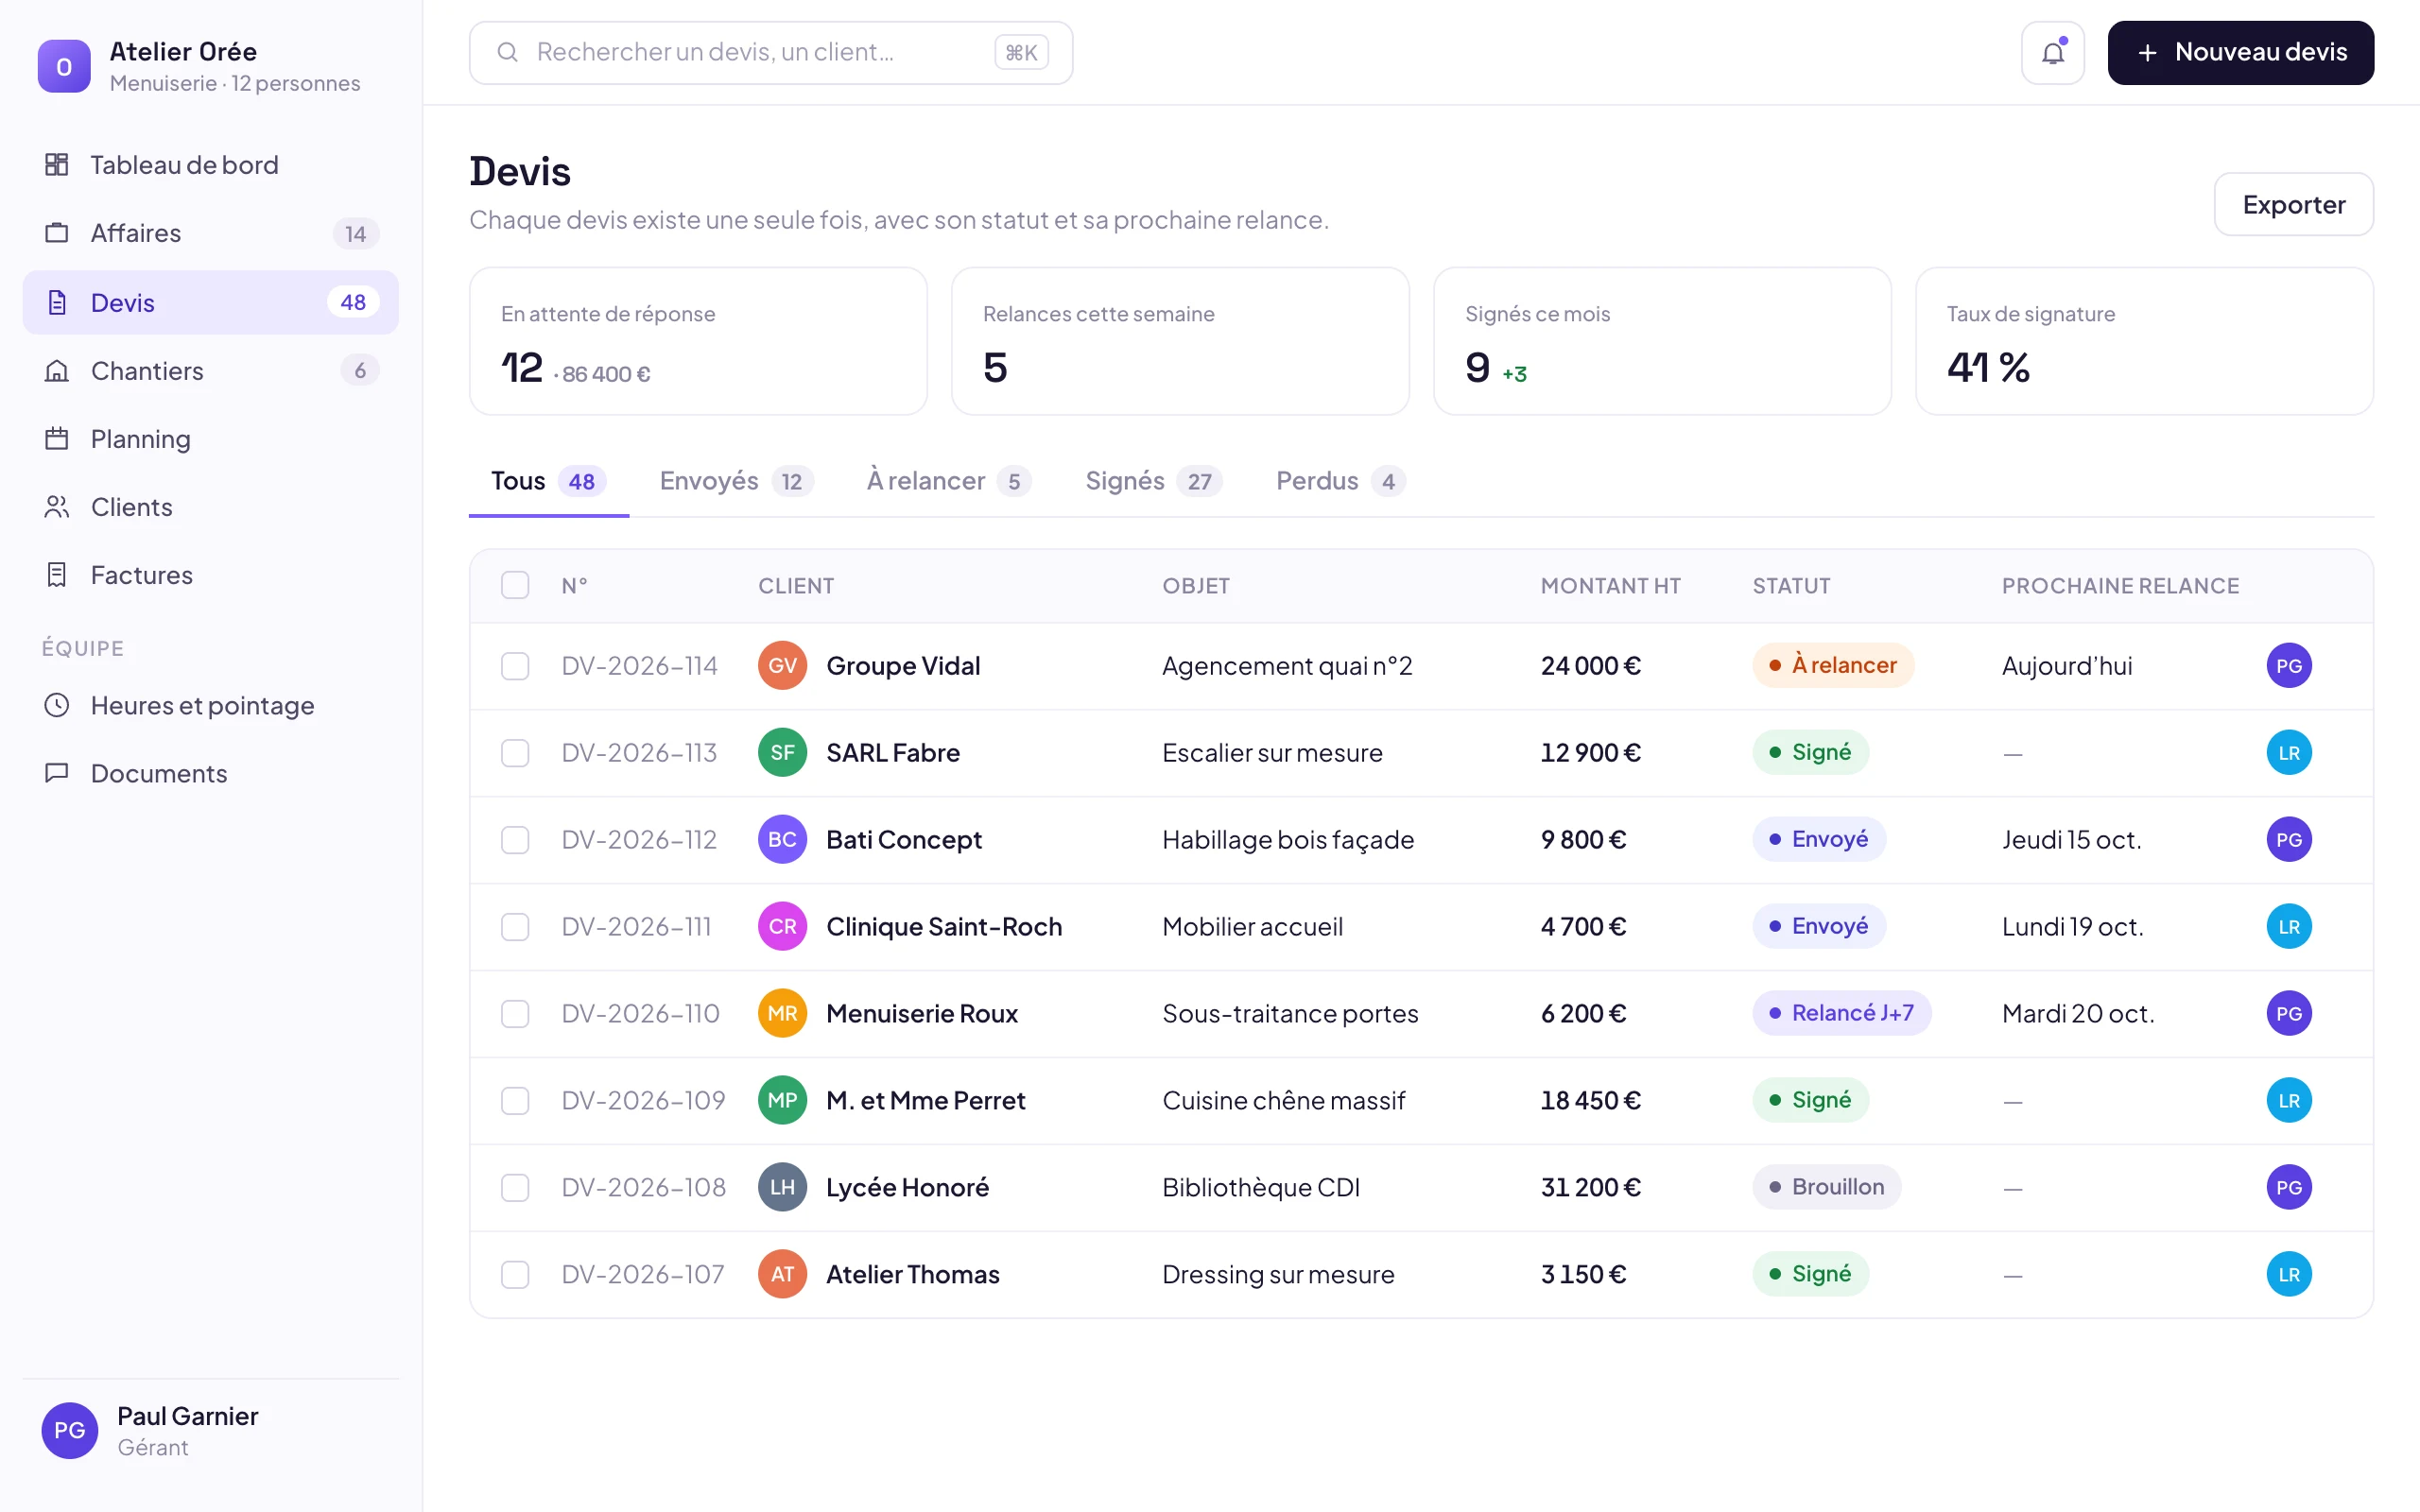Click the Chantiers building icon
Viewport: 2420px width, 1512px height.
(x=57, y=371)
